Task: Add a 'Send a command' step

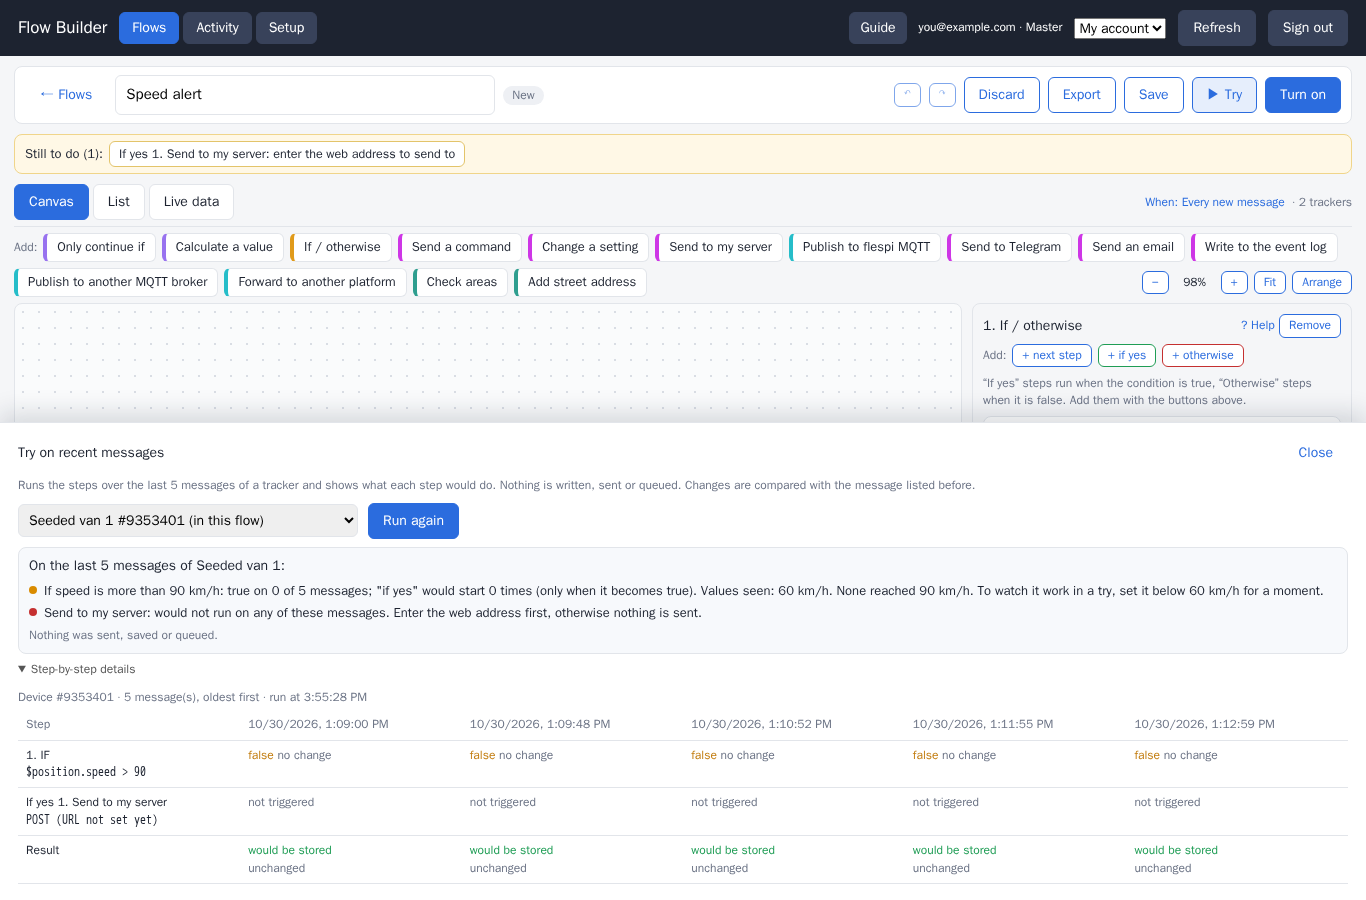Action: pyautogui.click(x=460, y=247)
